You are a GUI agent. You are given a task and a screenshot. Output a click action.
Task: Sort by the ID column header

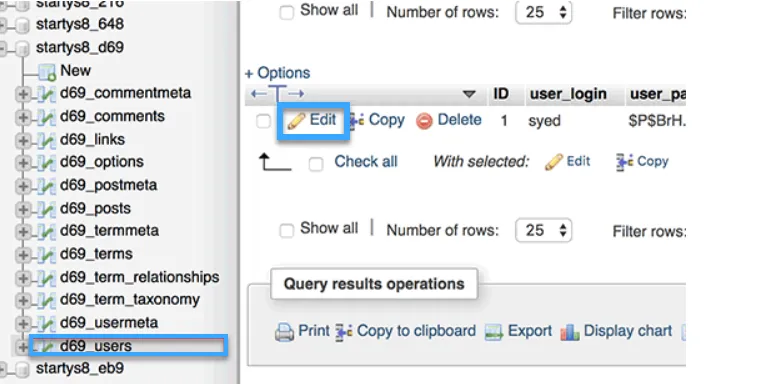point(501,94)
